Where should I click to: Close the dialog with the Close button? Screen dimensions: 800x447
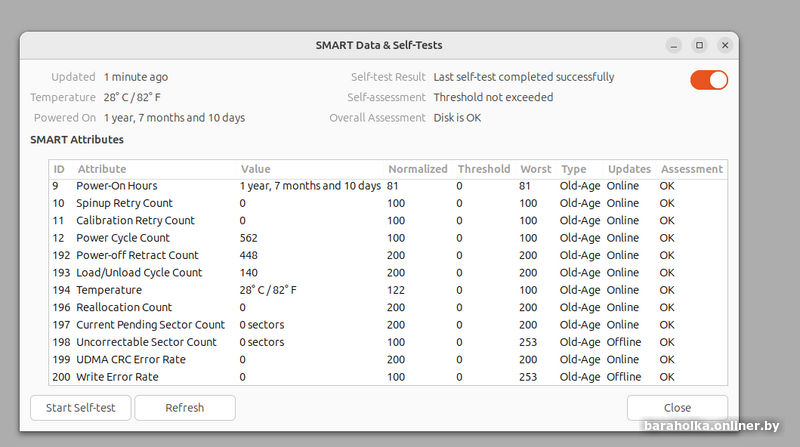(x=677, y=408)
